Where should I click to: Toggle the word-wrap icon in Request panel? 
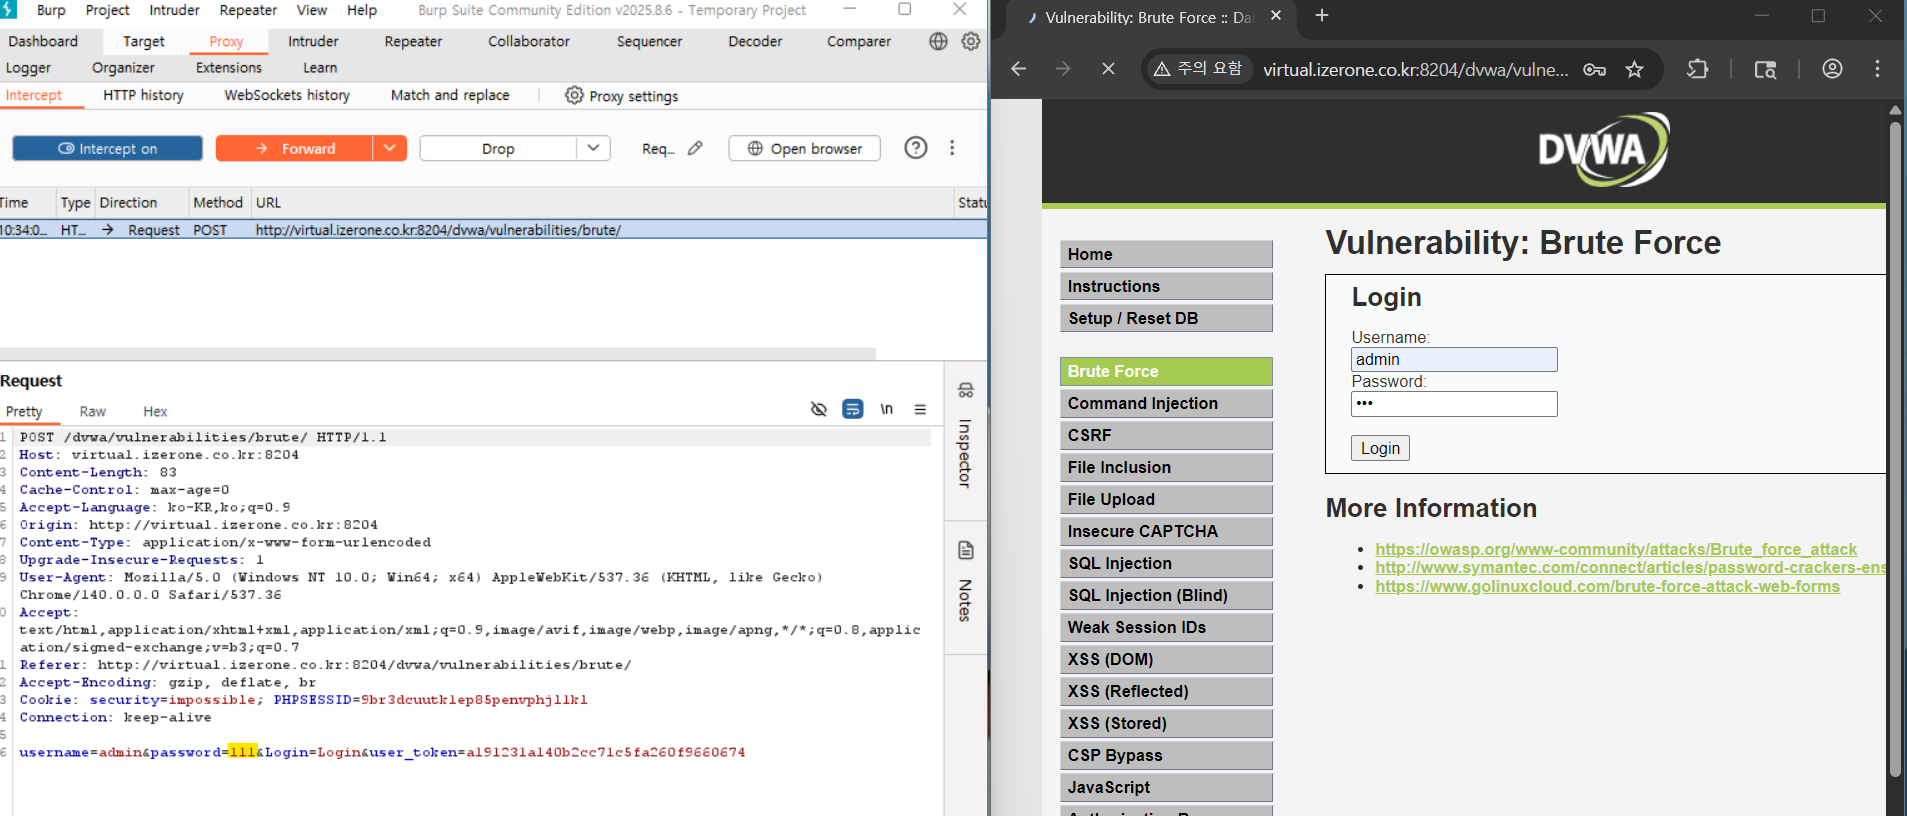click(853, 409)
